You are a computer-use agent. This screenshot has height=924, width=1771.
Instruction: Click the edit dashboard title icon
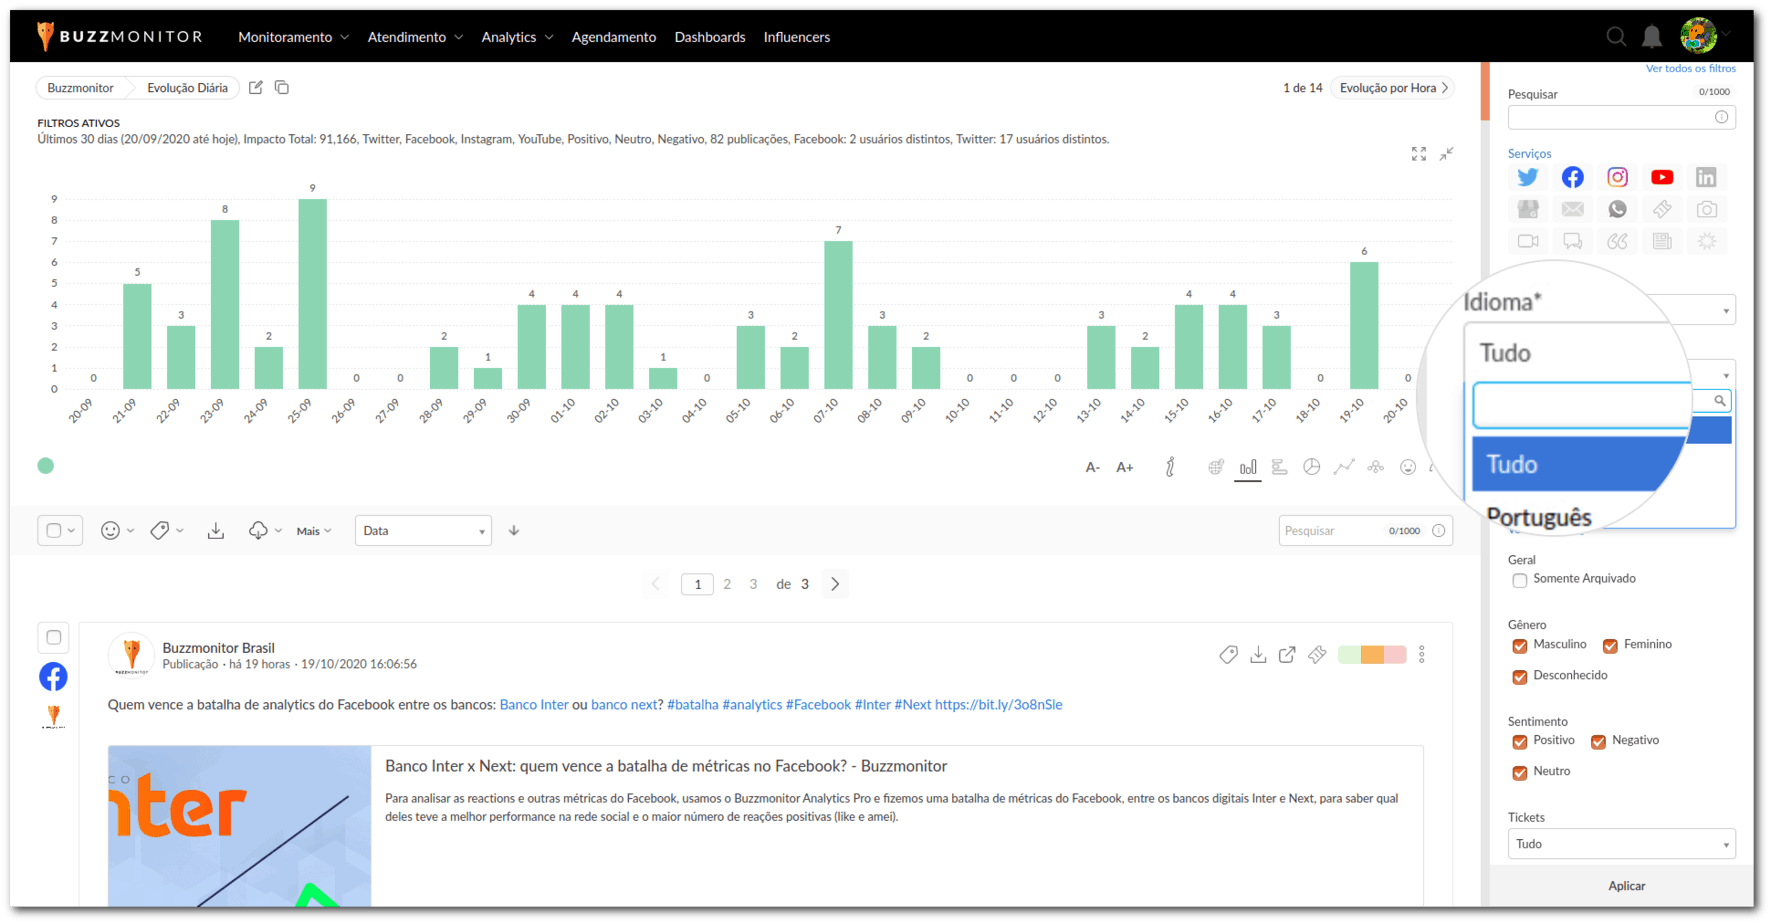point(256,88)
